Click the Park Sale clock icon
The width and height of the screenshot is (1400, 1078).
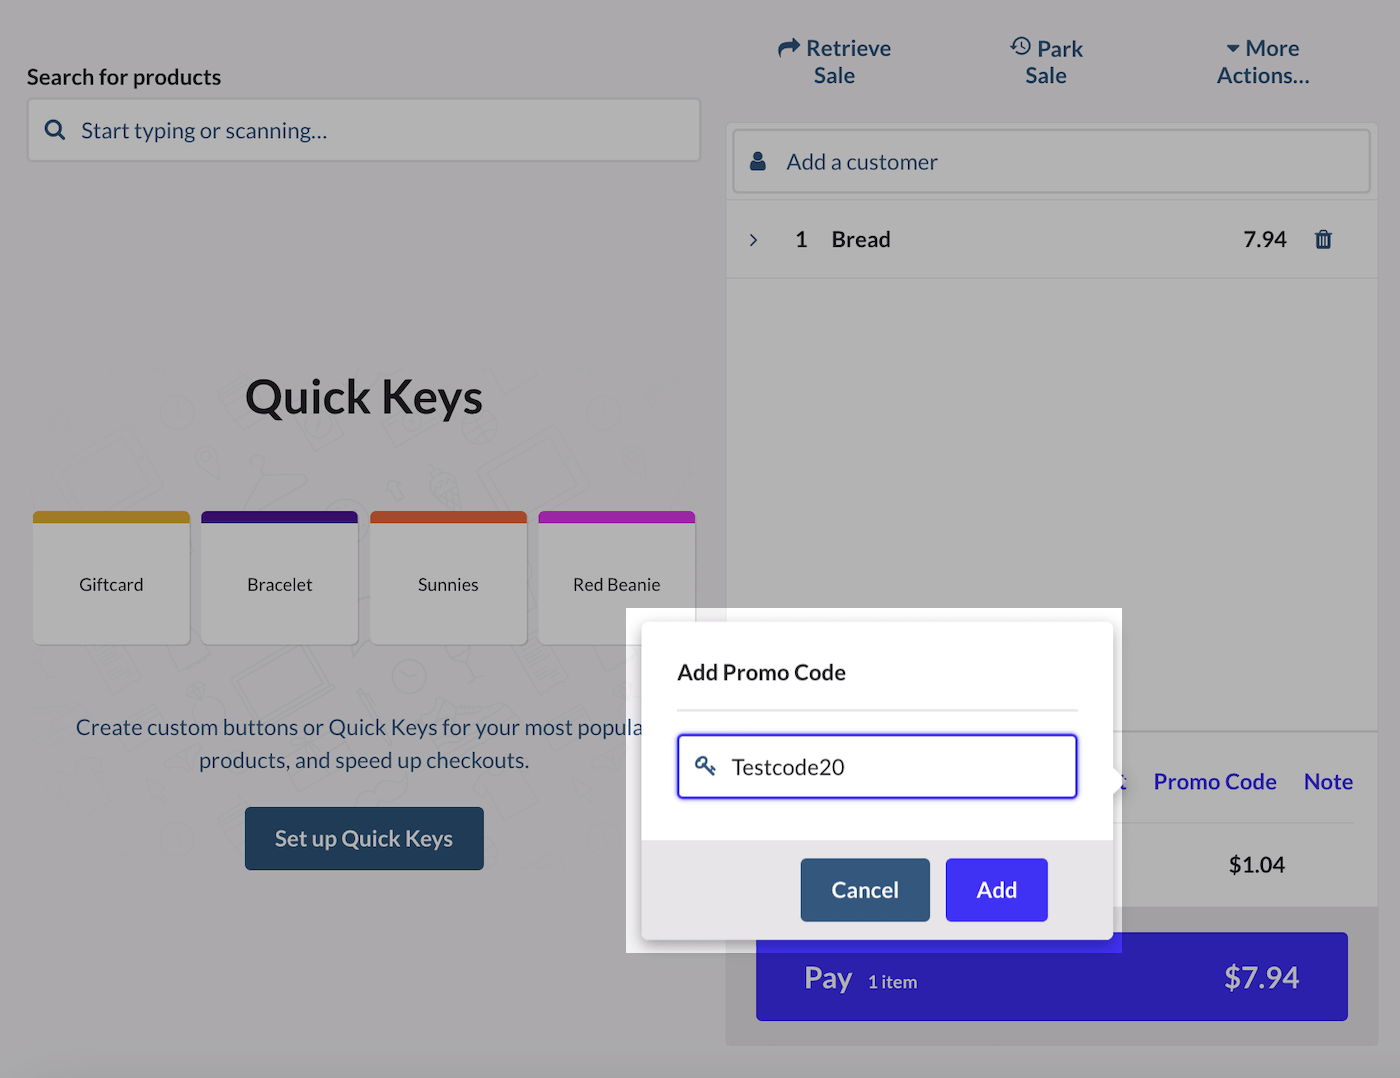(1020, 47)
